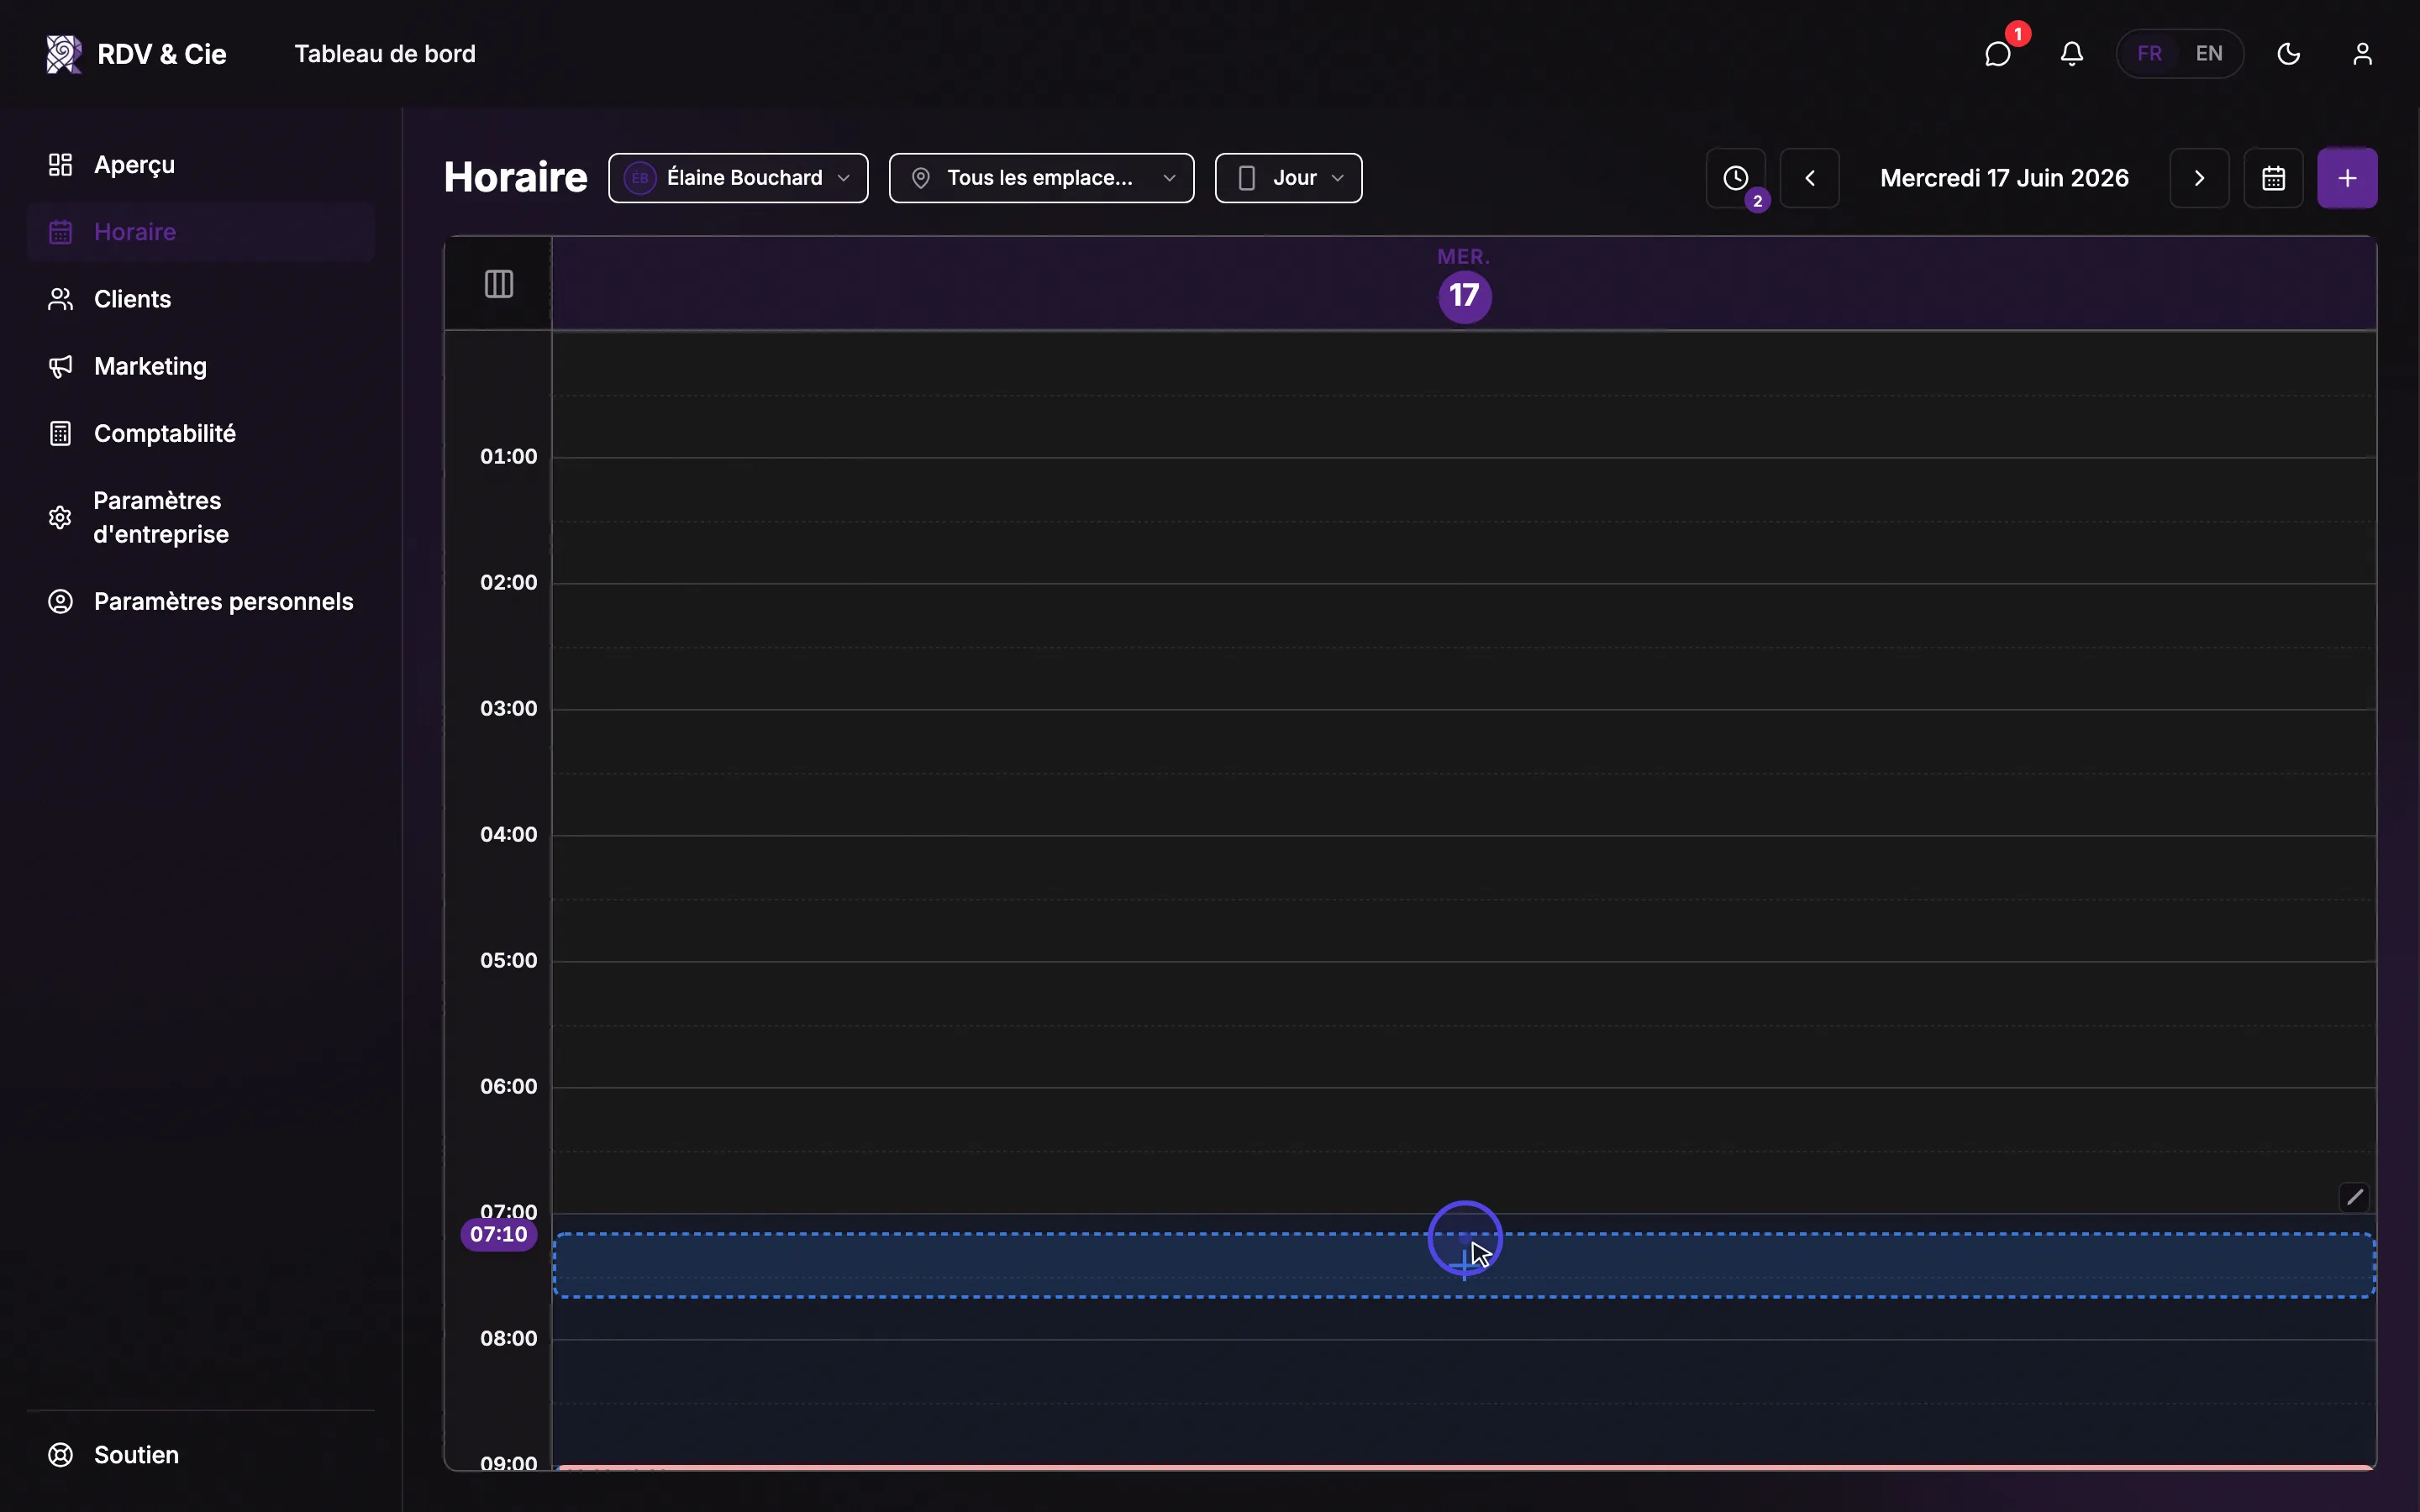Screen dimensions: 2420x1512
Task: Switch language to FR
Action: click(2150, 54)
